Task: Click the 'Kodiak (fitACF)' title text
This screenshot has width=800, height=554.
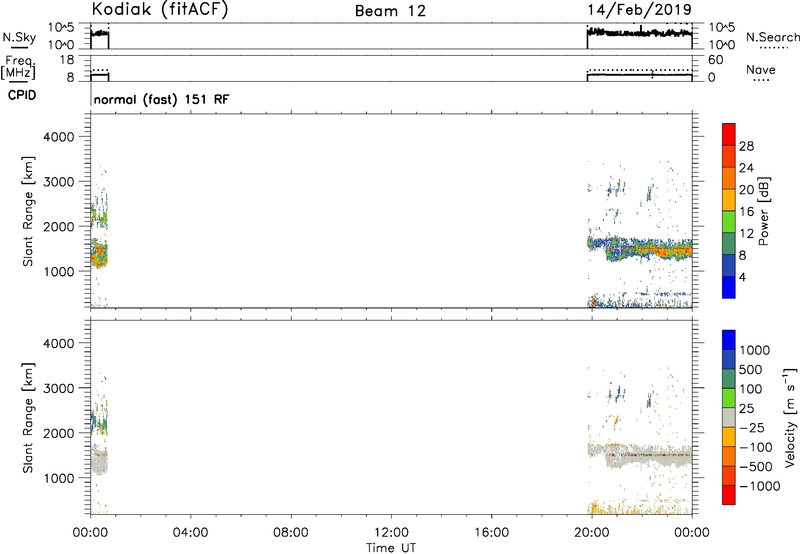Action: pos(160,10)
